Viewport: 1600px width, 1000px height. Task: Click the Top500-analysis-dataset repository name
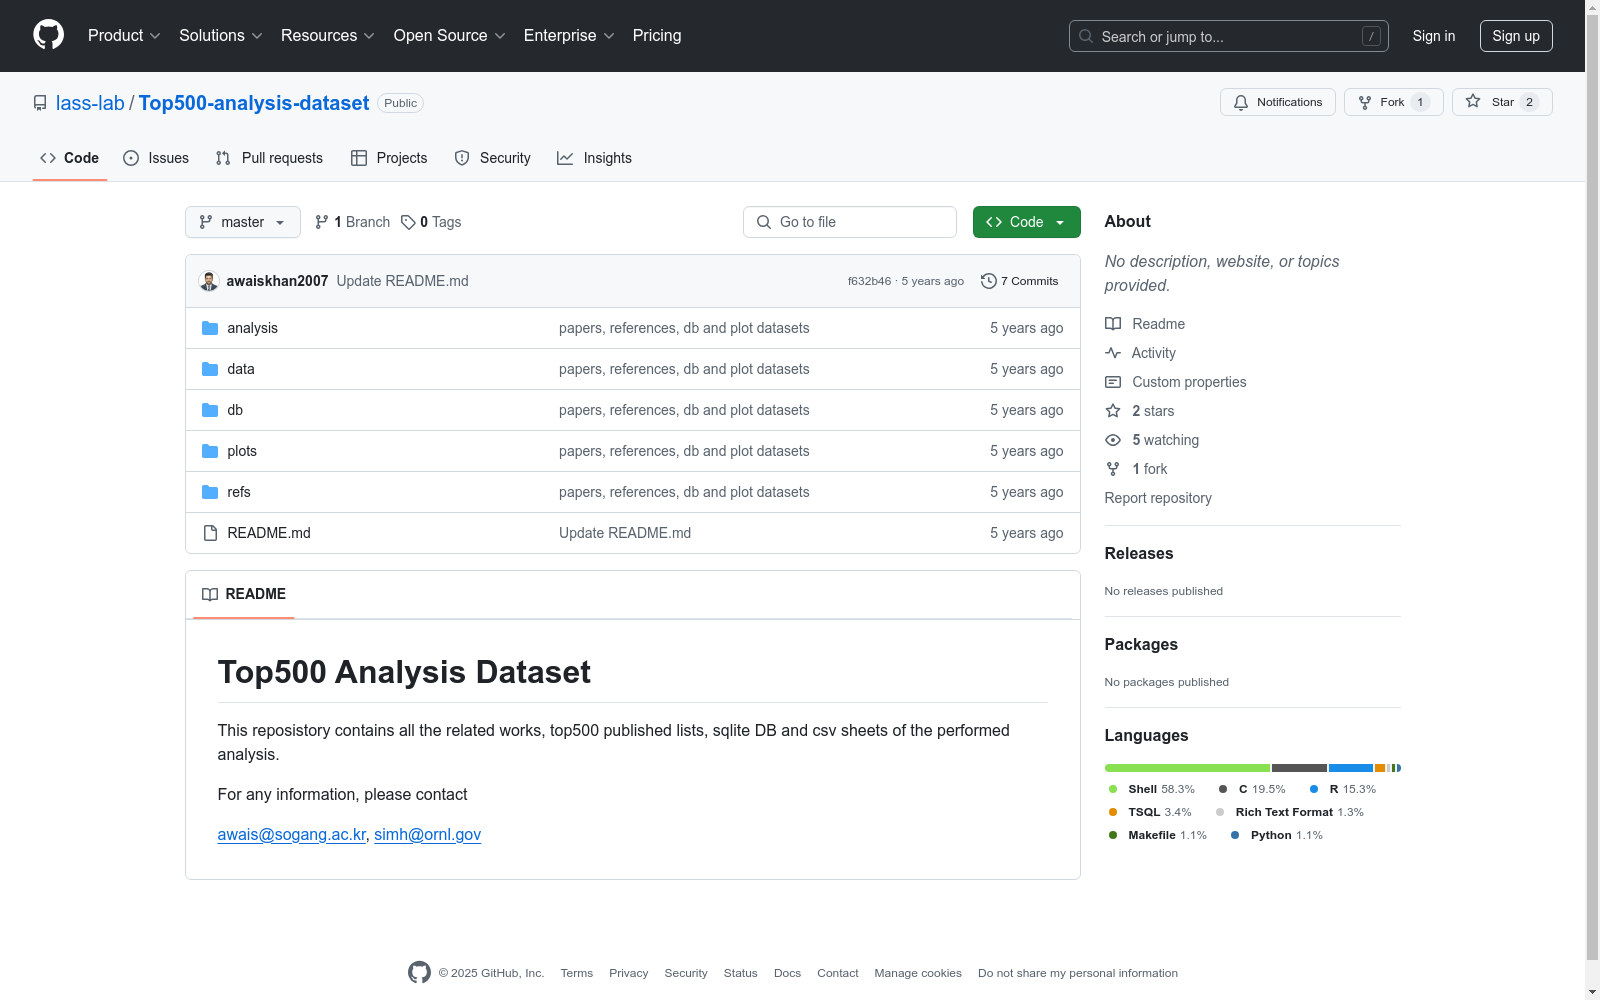pyautogui.click(x=254, y=103)
